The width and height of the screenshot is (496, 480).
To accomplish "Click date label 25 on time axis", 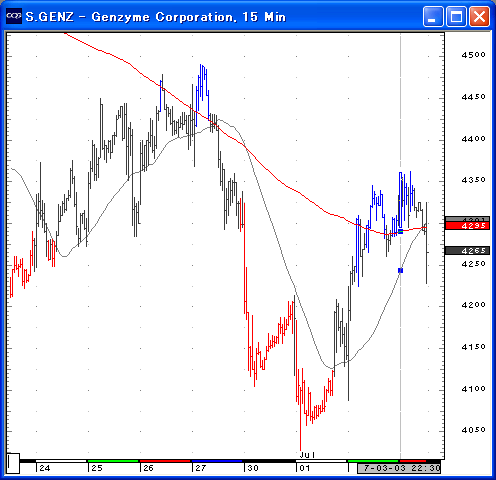I will pos(97,468).
